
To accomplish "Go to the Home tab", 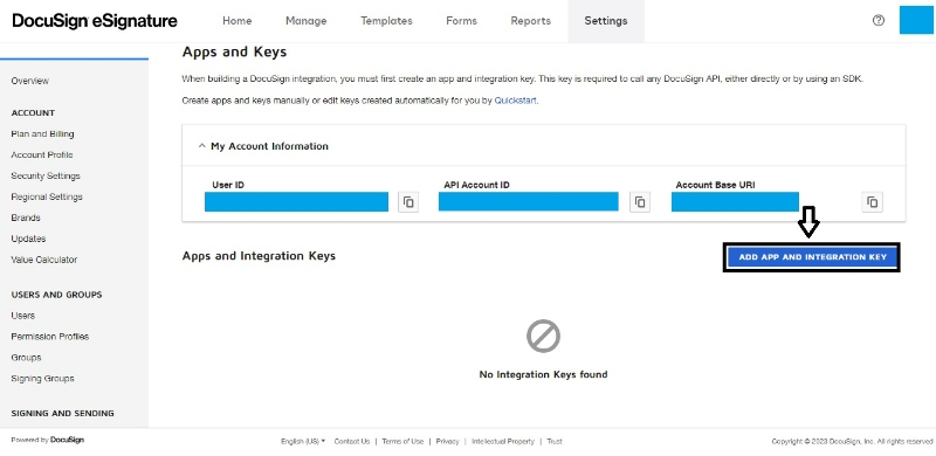I will (x=237, y=21).
